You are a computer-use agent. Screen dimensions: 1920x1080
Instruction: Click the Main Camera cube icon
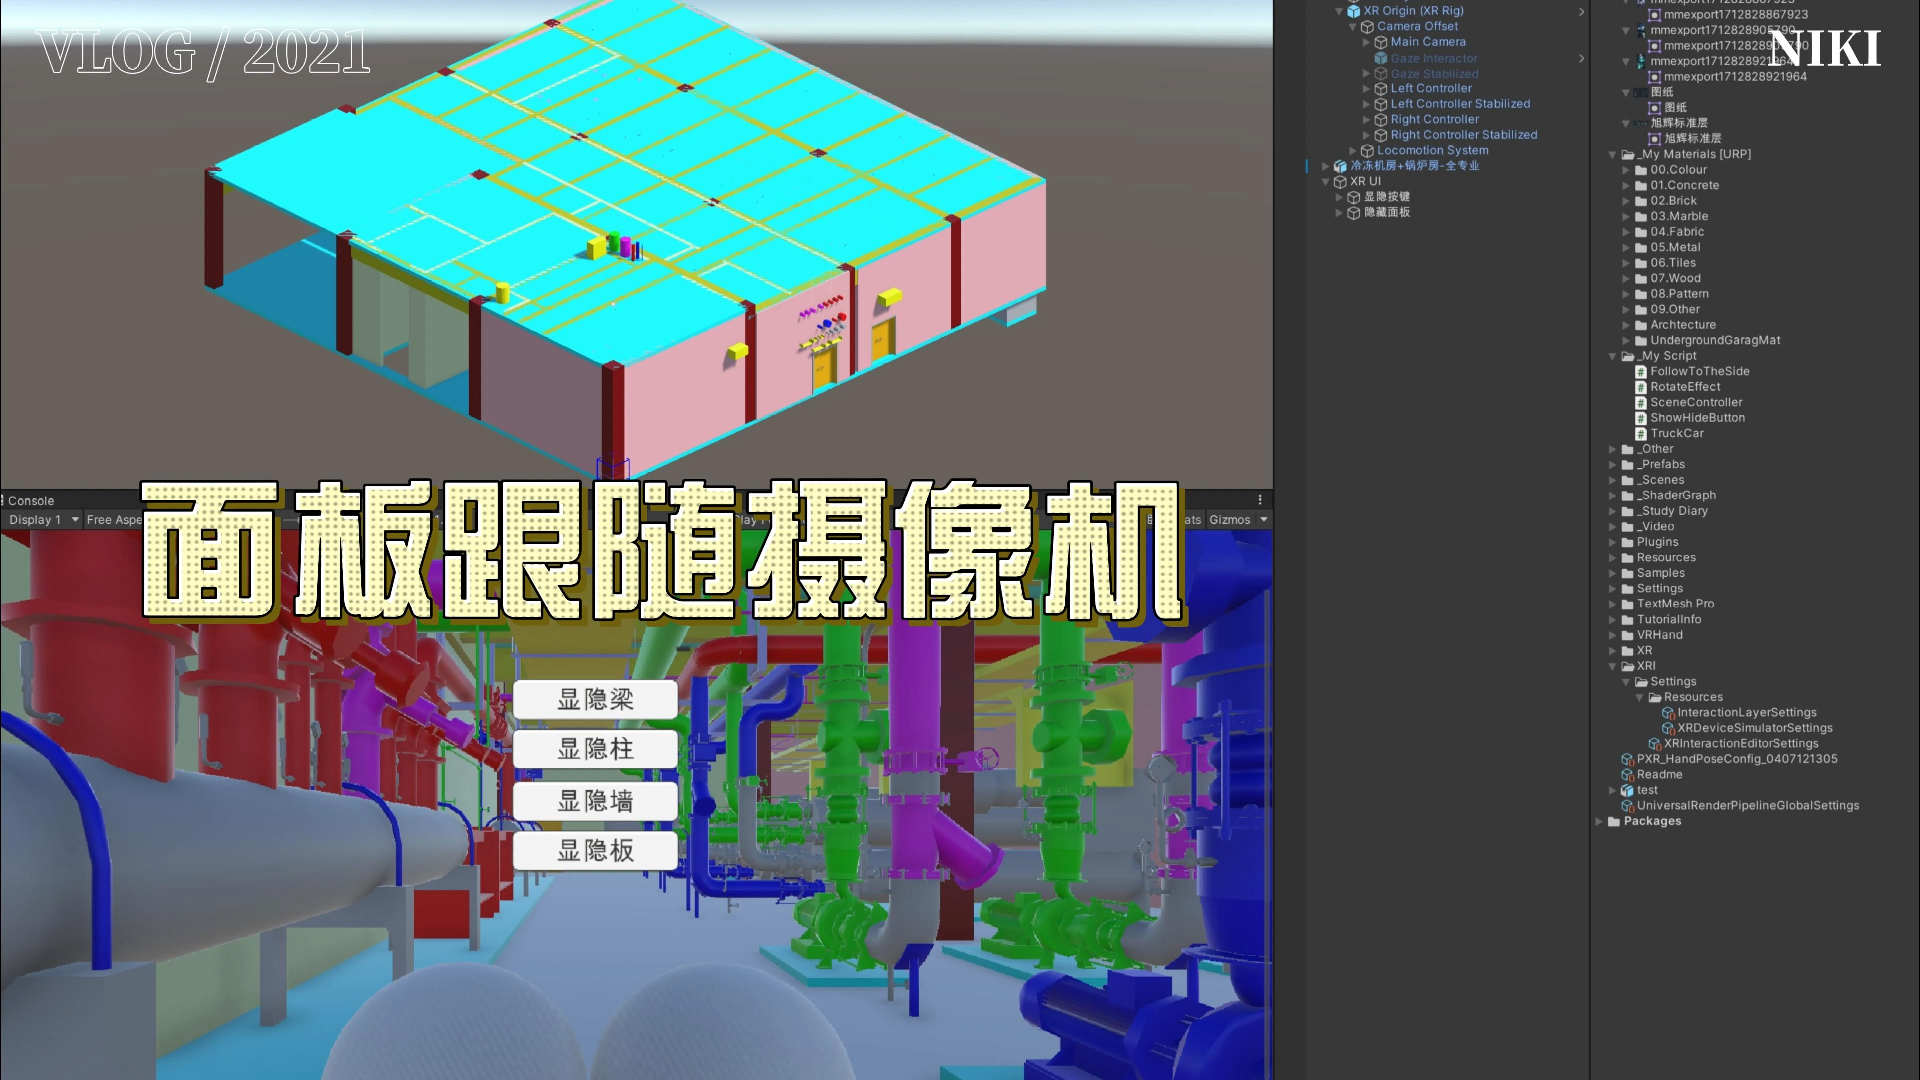pyautogui.click(x=1380, y=42)
